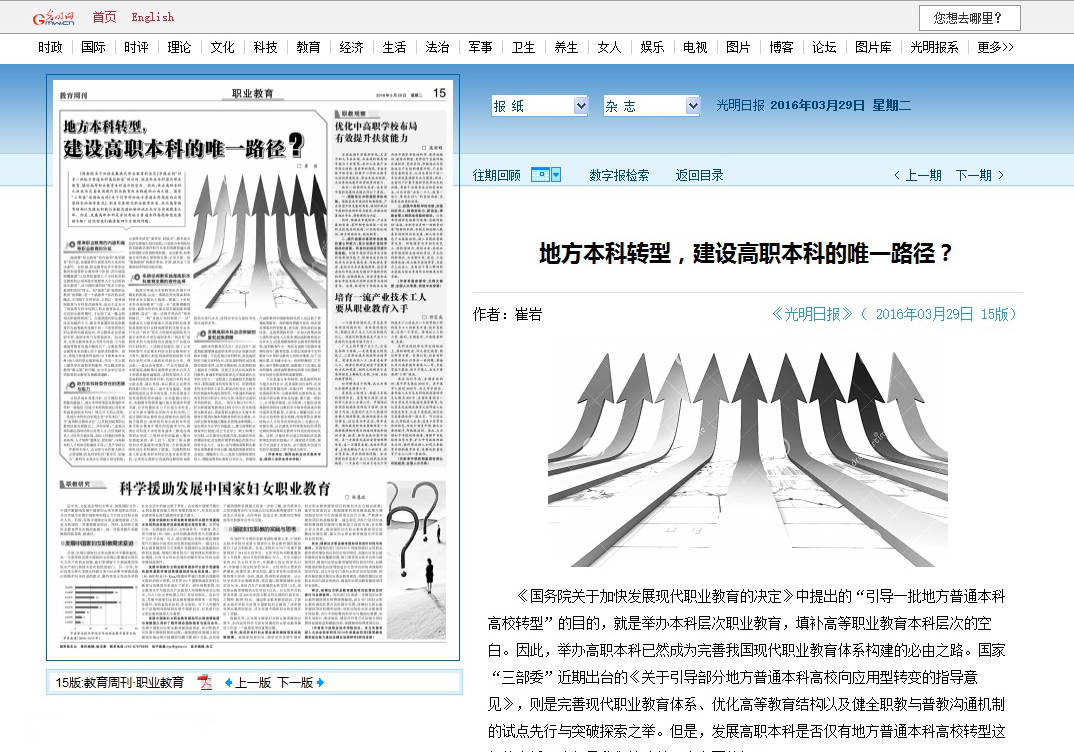1074x752 pixels.
Task: Click the right arrow after 下一版
Action: 321,683
